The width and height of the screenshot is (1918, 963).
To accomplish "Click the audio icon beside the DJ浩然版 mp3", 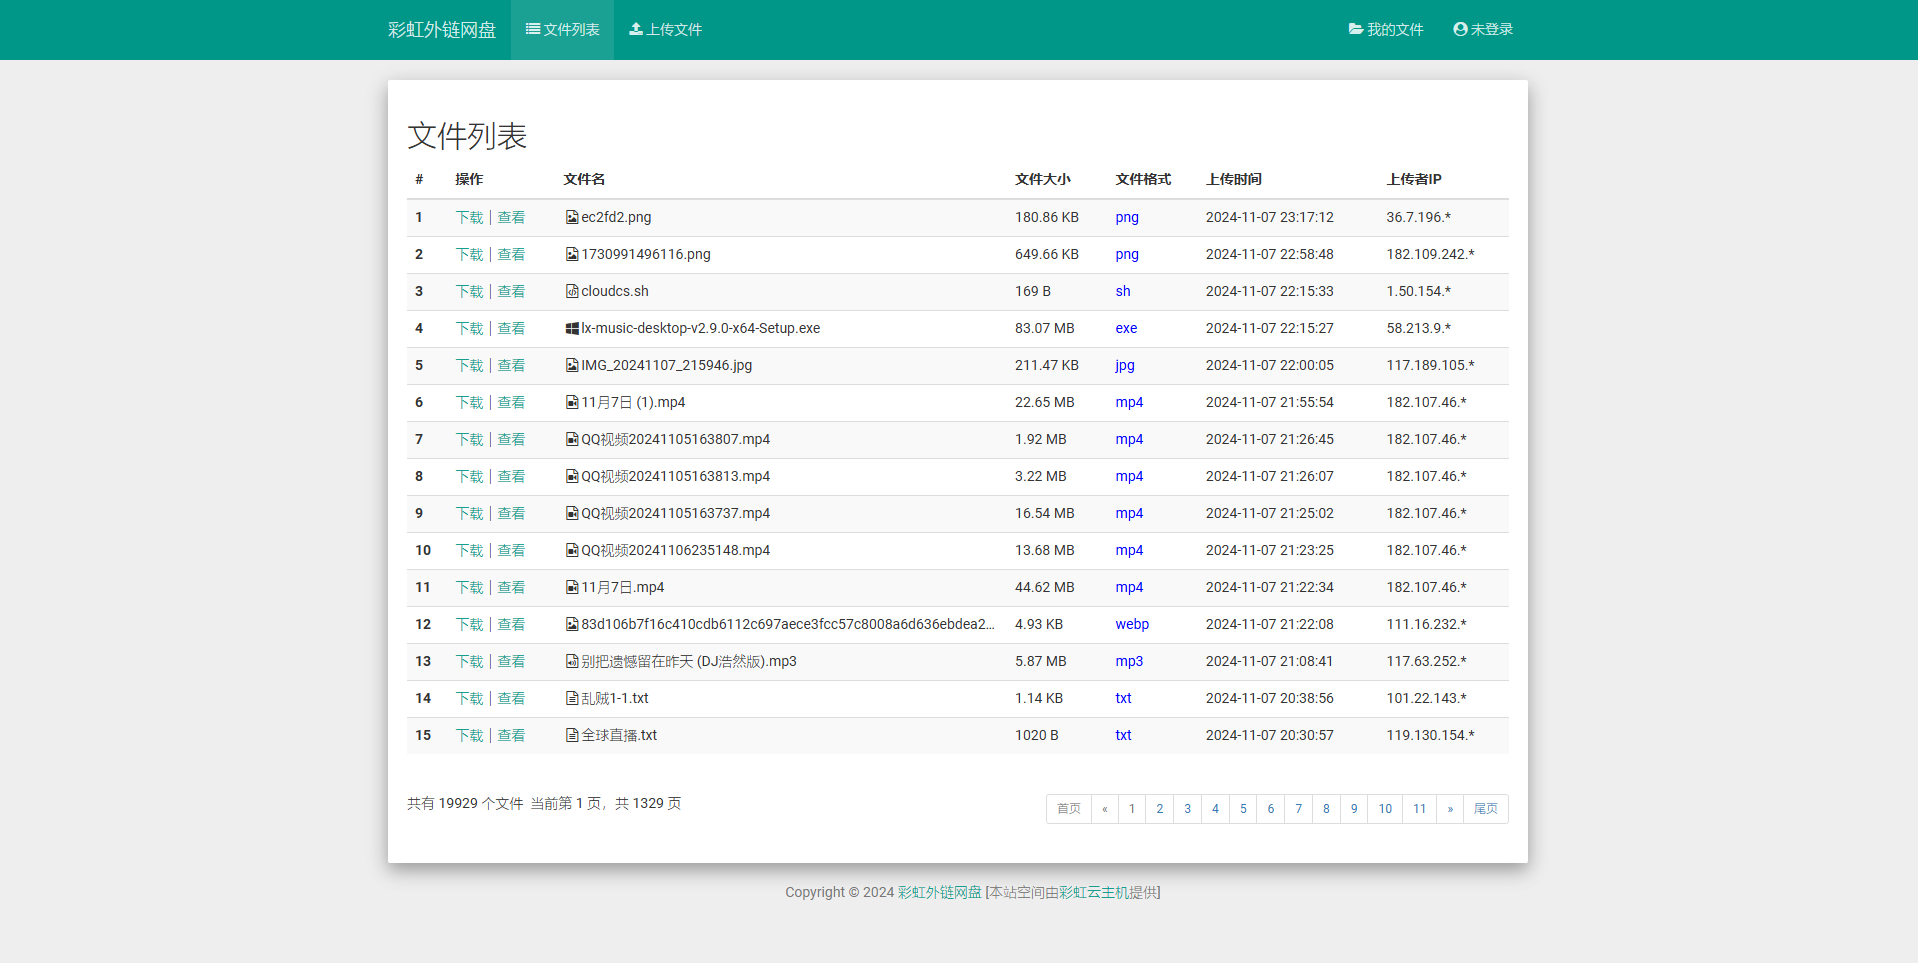I will click(x=572, y=661).
